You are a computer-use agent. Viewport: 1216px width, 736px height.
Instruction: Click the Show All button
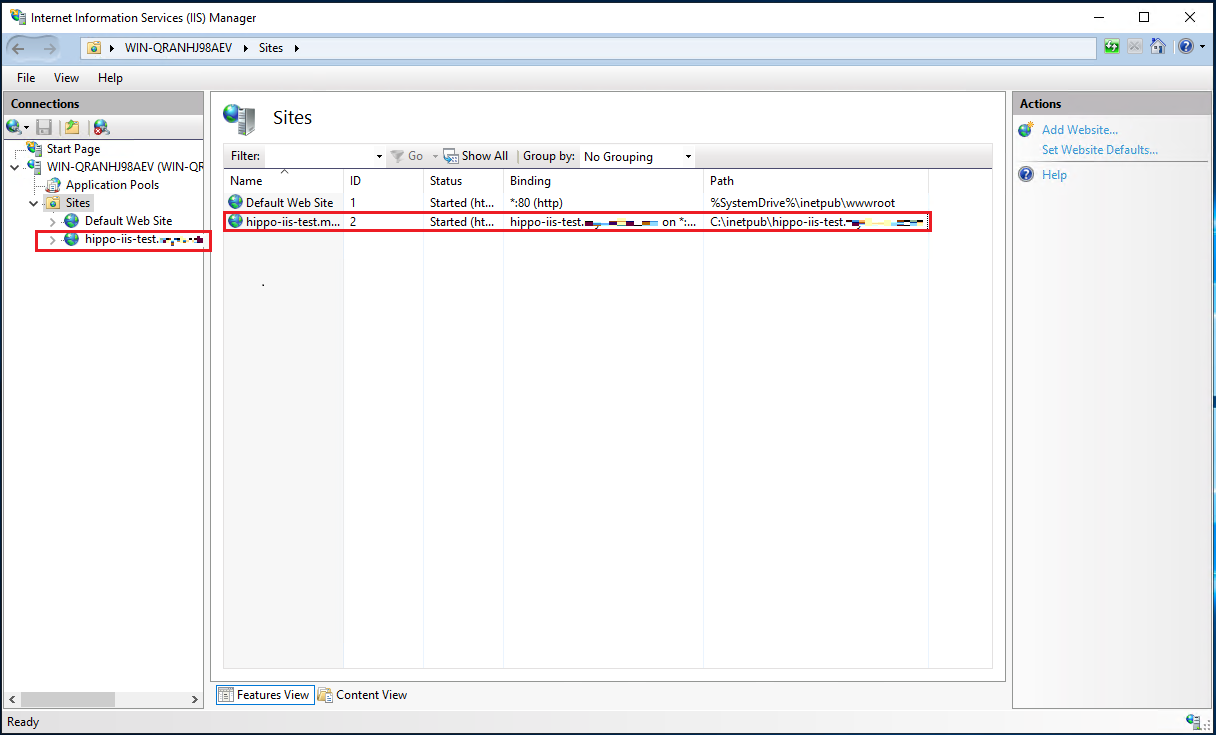point(477,156)
